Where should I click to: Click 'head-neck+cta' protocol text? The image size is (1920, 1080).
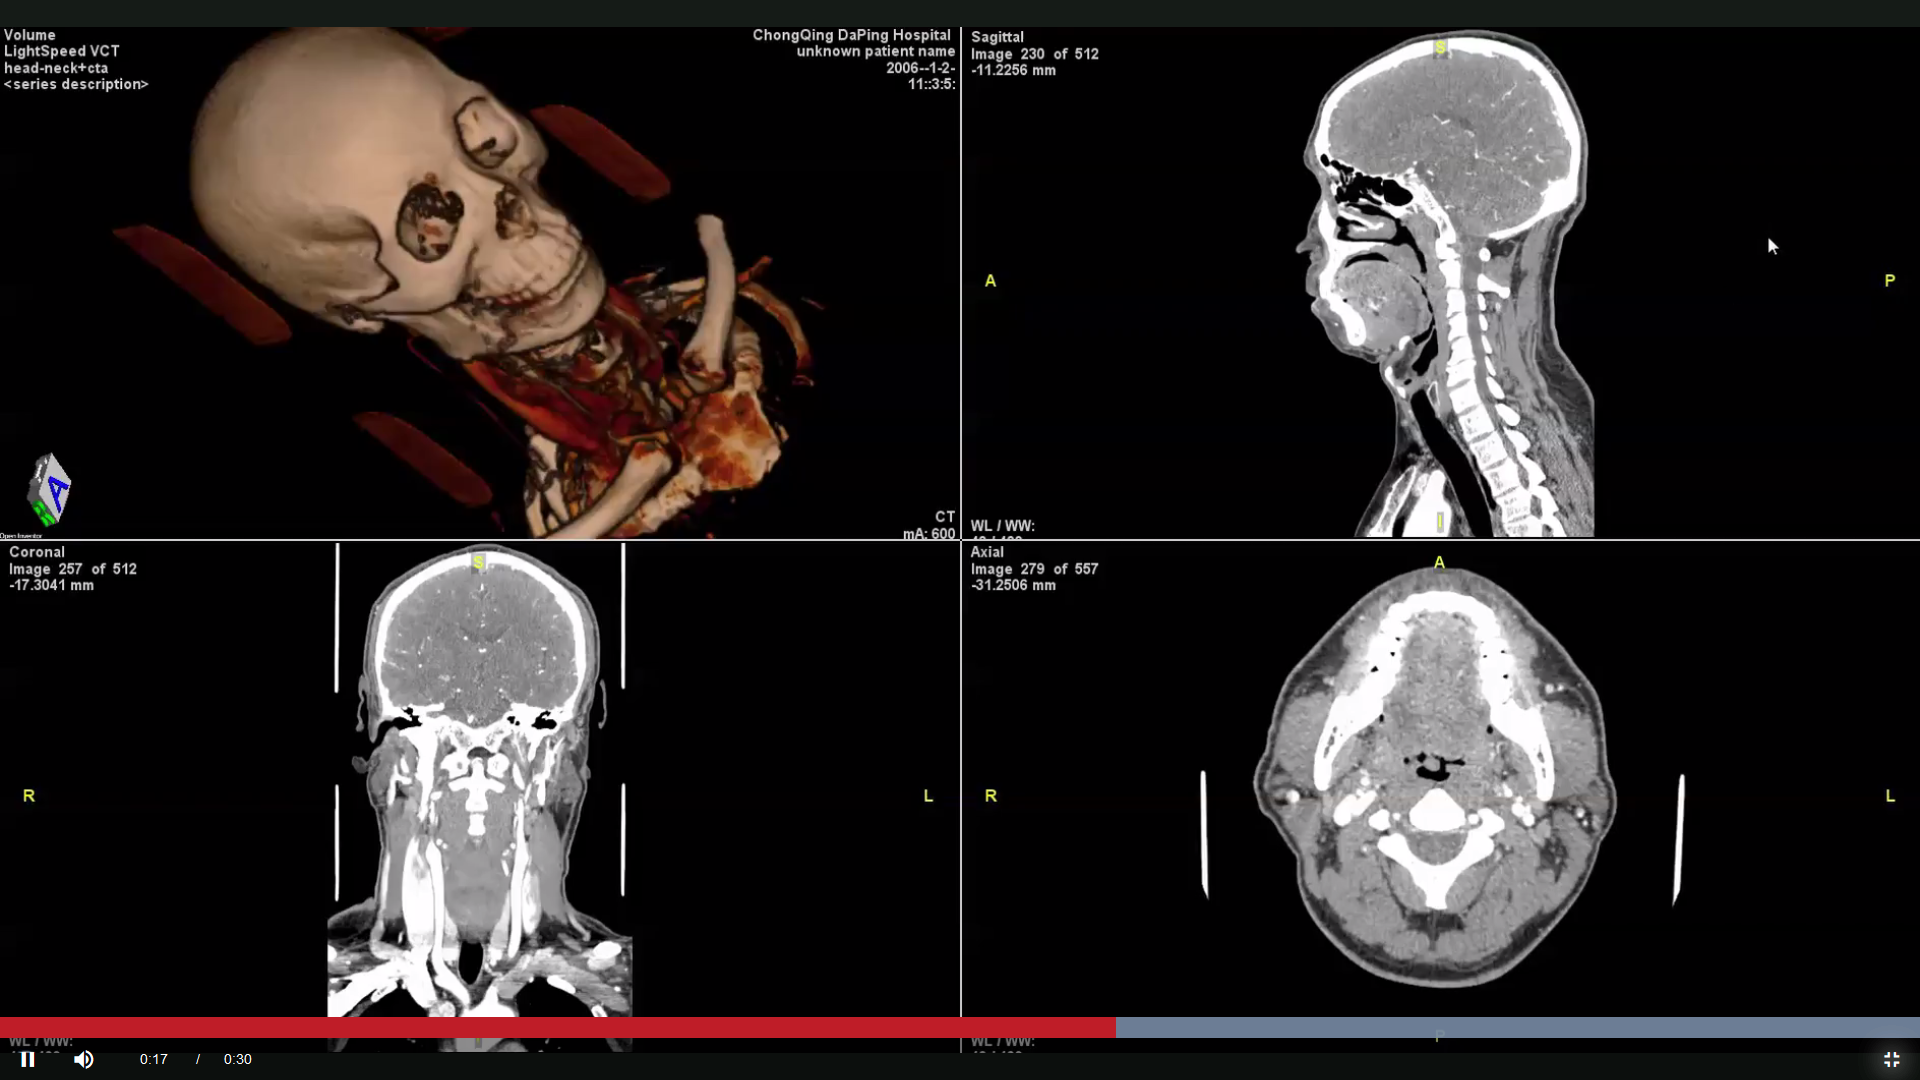click(56, 68)
